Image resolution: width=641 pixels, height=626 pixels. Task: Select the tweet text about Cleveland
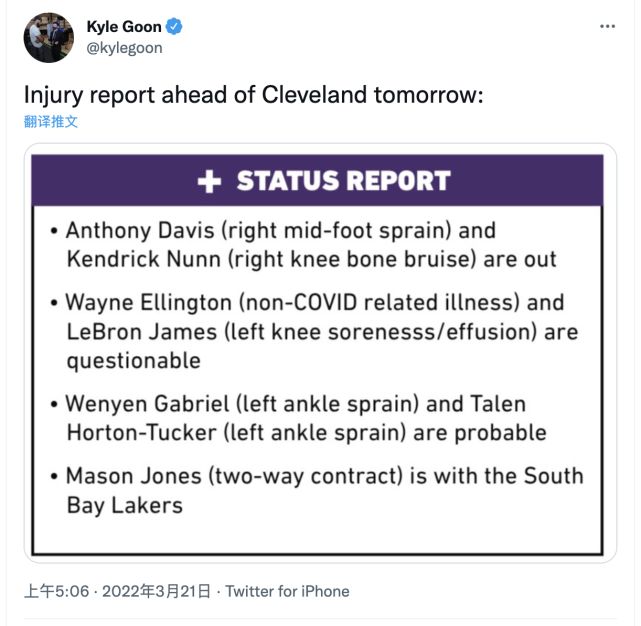[x=253, y=95]
